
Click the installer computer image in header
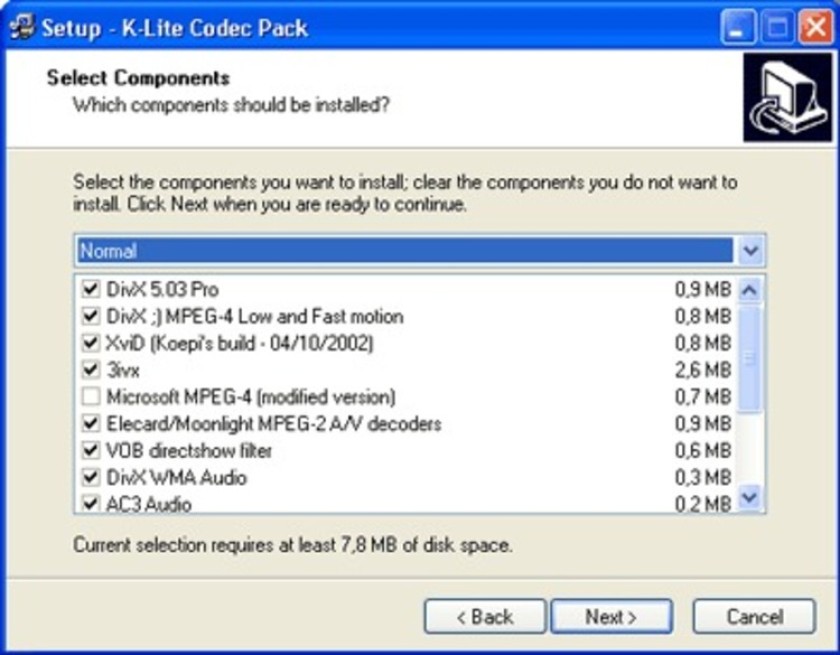pos(789,97)
